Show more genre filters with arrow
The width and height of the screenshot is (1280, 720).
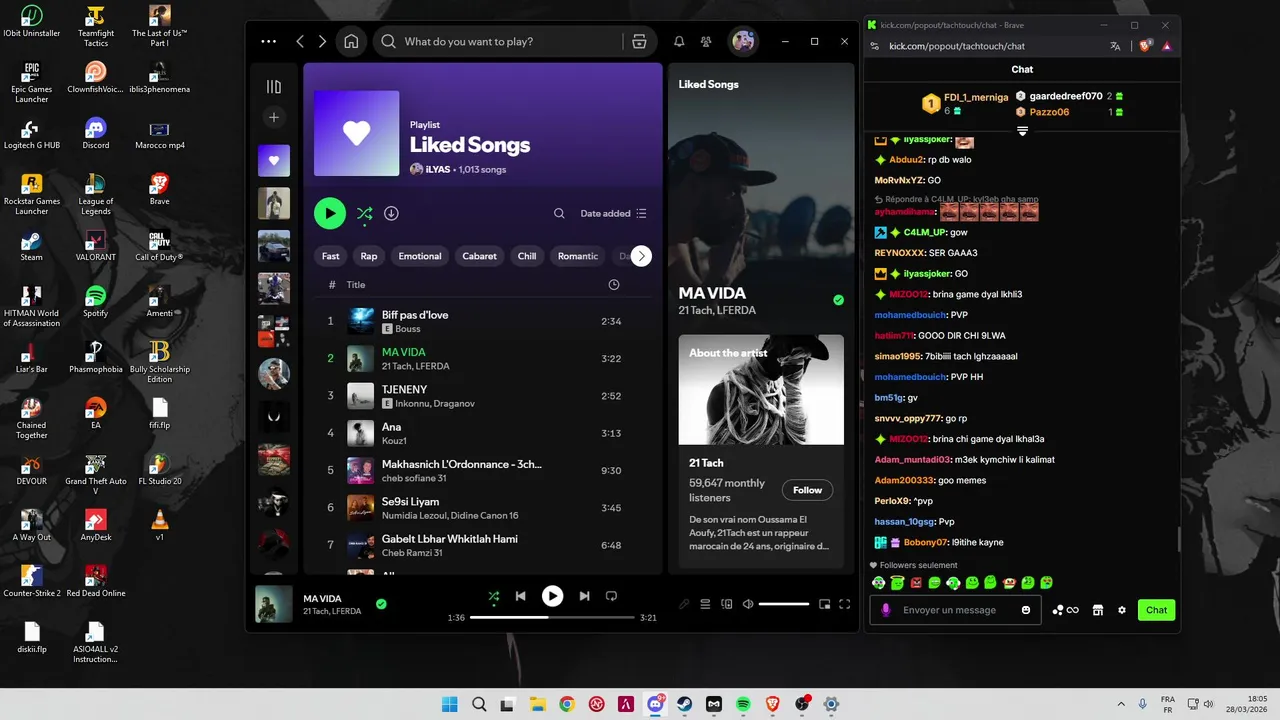pyautogui.click(x=641, y=256)
